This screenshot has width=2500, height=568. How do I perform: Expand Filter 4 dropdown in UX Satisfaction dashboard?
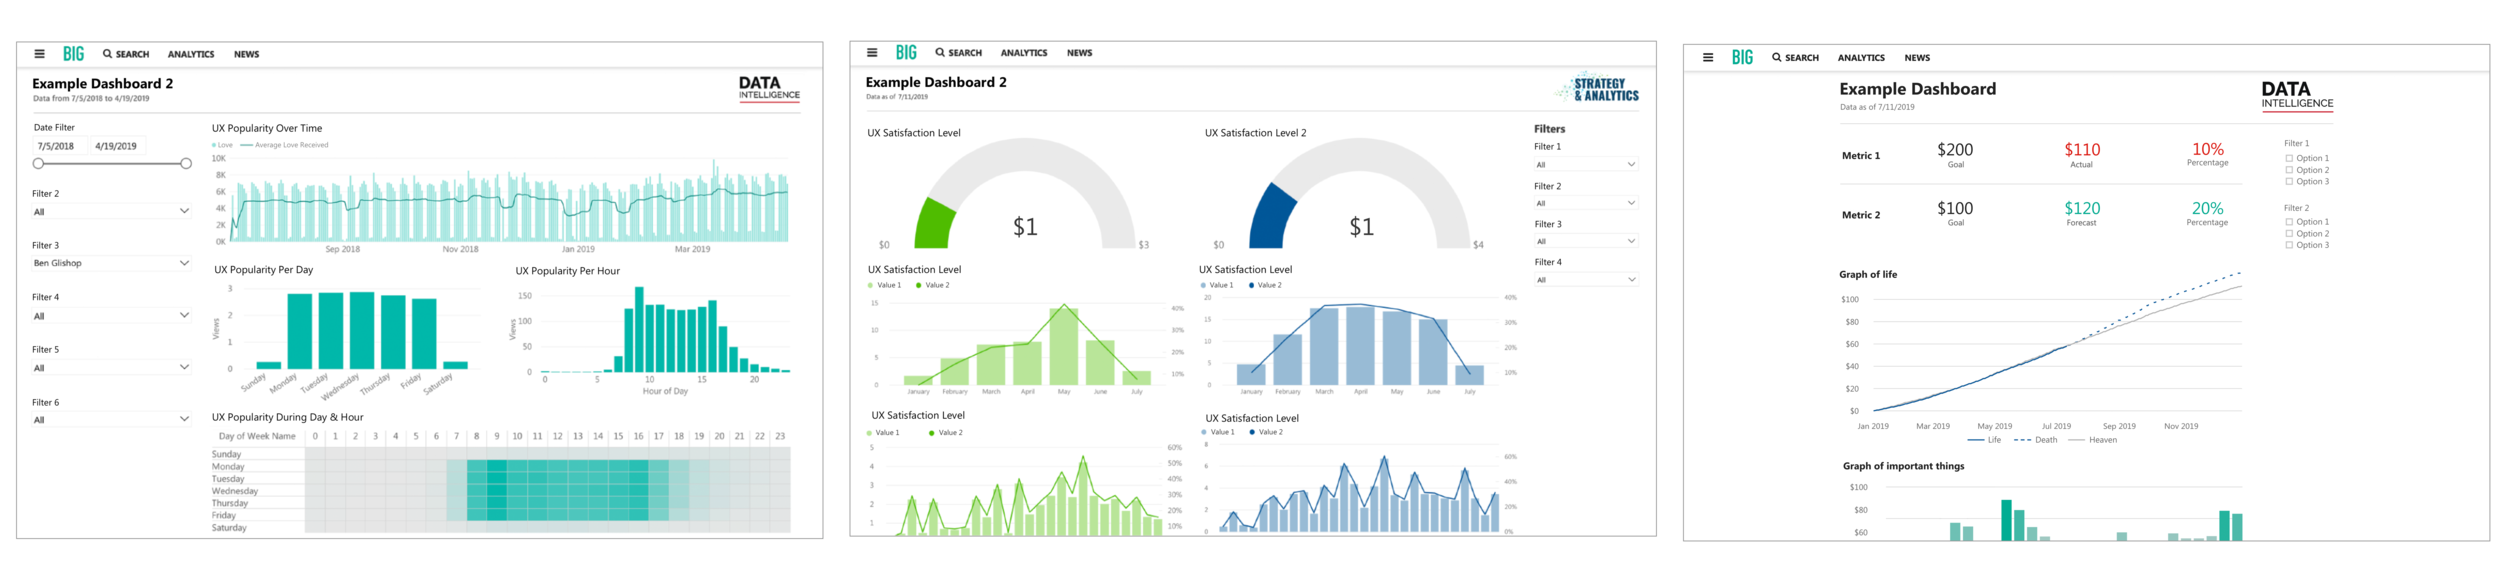click(x=1586, y=280)
